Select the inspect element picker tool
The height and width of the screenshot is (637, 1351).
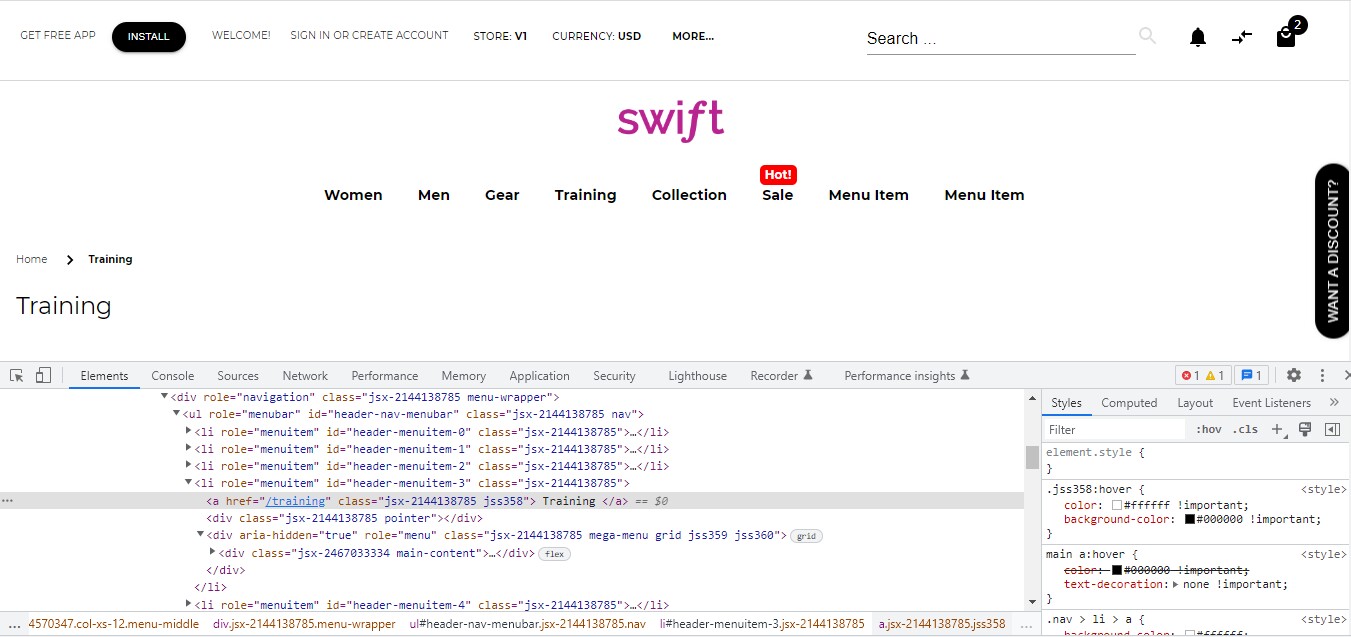pyautogui.click(x=15, y=374)
